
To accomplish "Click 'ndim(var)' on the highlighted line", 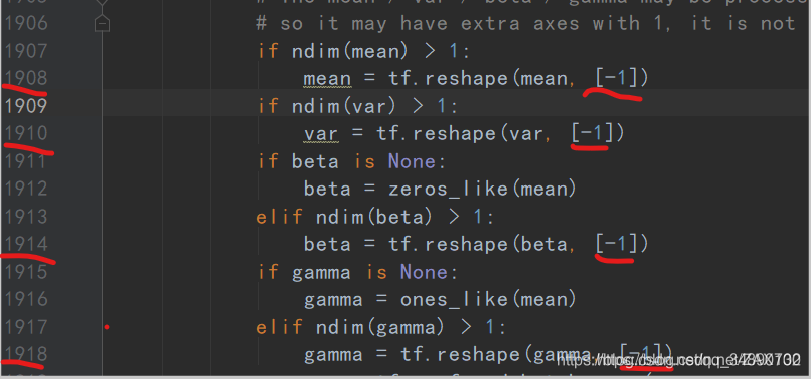I will point(343,107).
